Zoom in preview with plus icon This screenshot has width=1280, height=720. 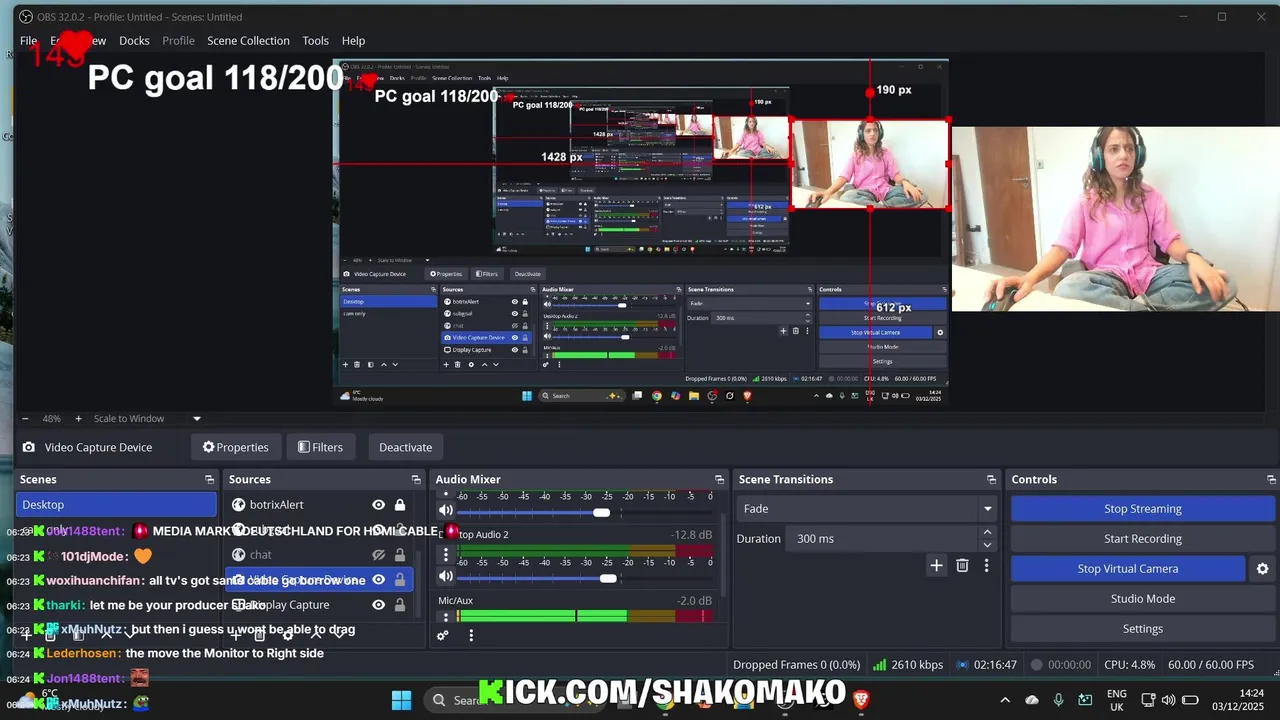coord(78,419)
